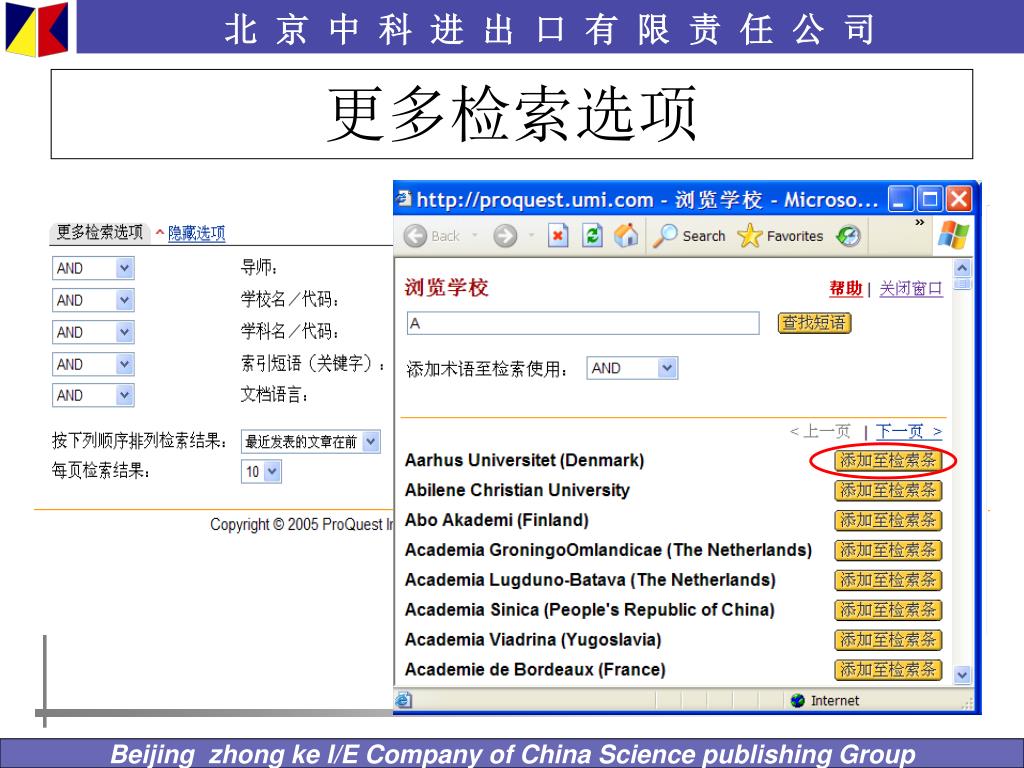Open the 帮助 help link
The height and width of the screenshot is (768, 1024).
click(846, 288)
